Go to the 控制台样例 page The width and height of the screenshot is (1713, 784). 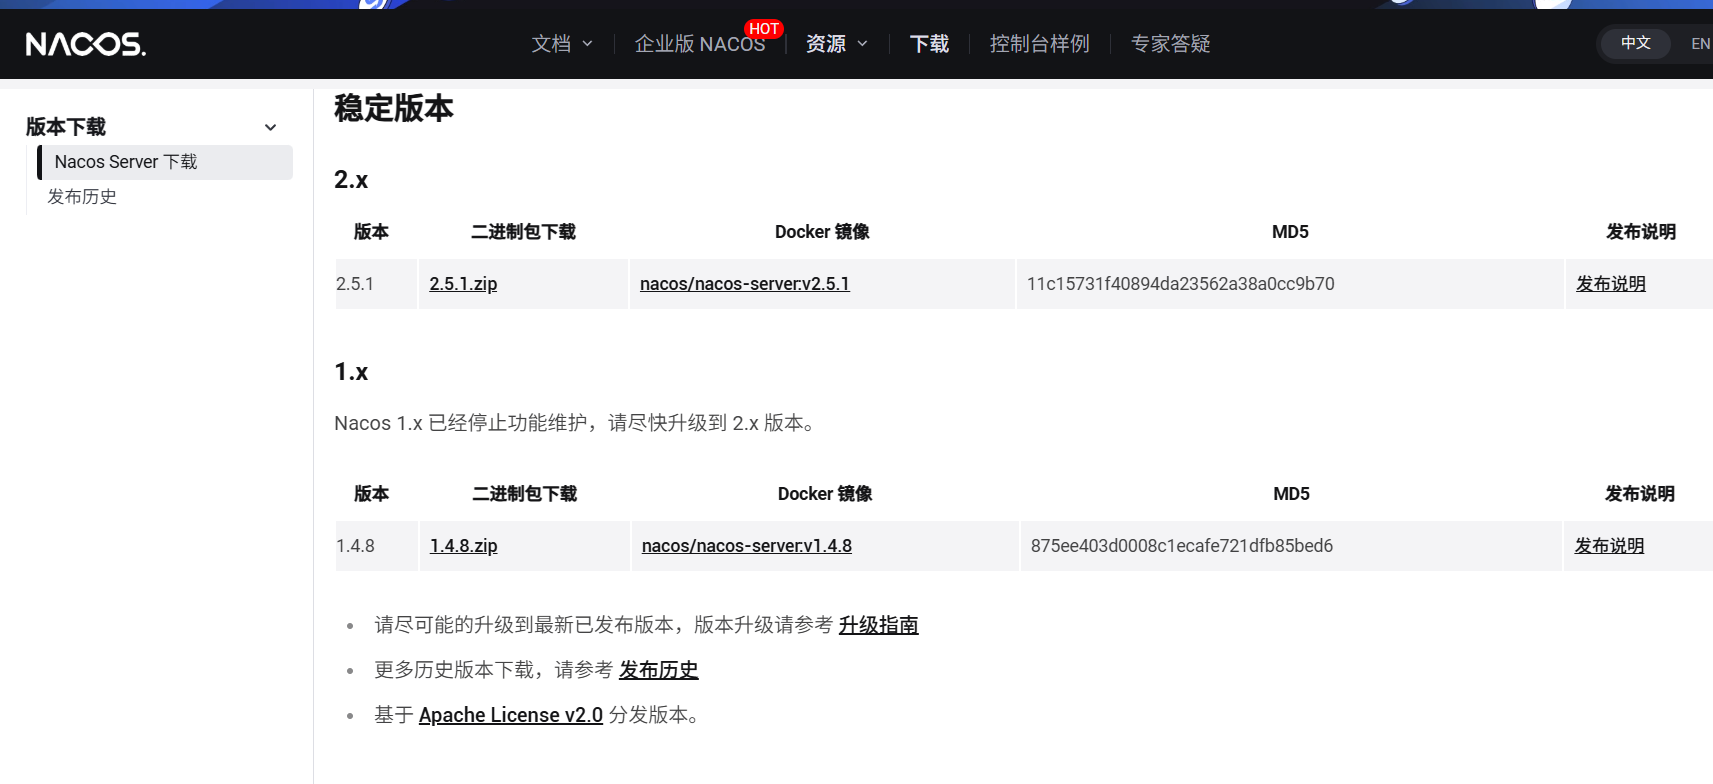click(x=1039, y=44)
